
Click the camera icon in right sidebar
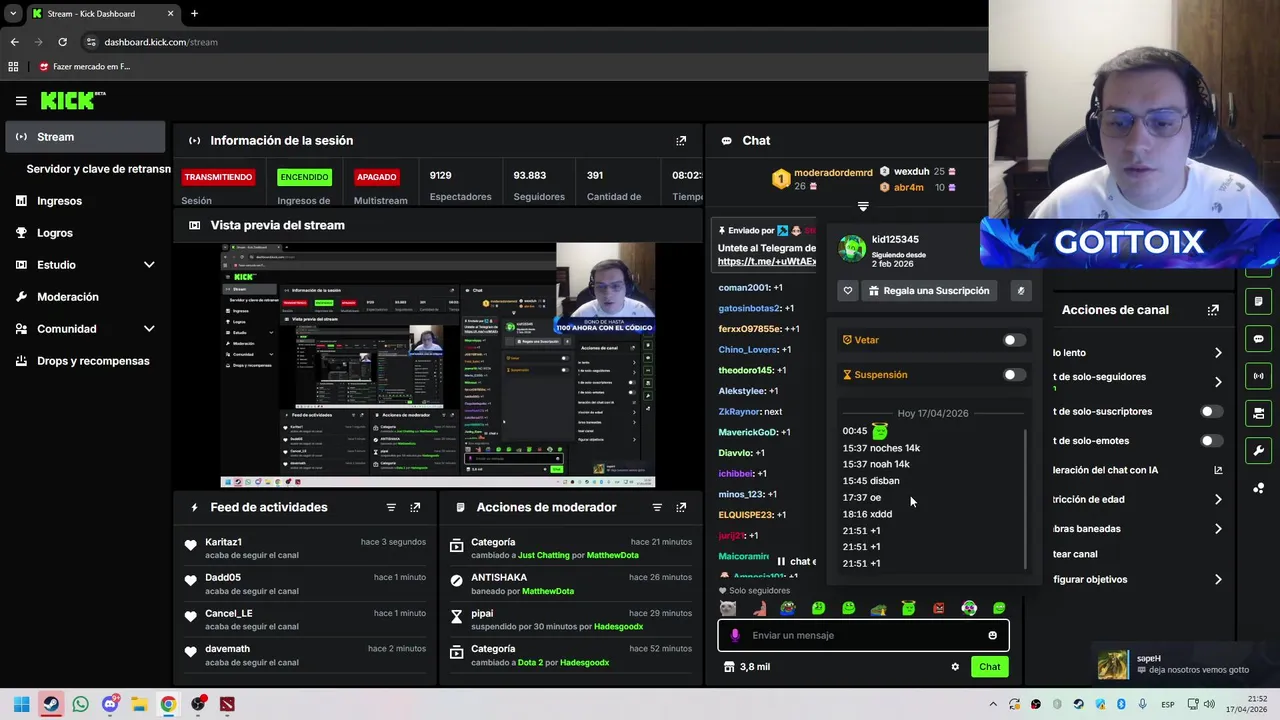coord(1258,413)
